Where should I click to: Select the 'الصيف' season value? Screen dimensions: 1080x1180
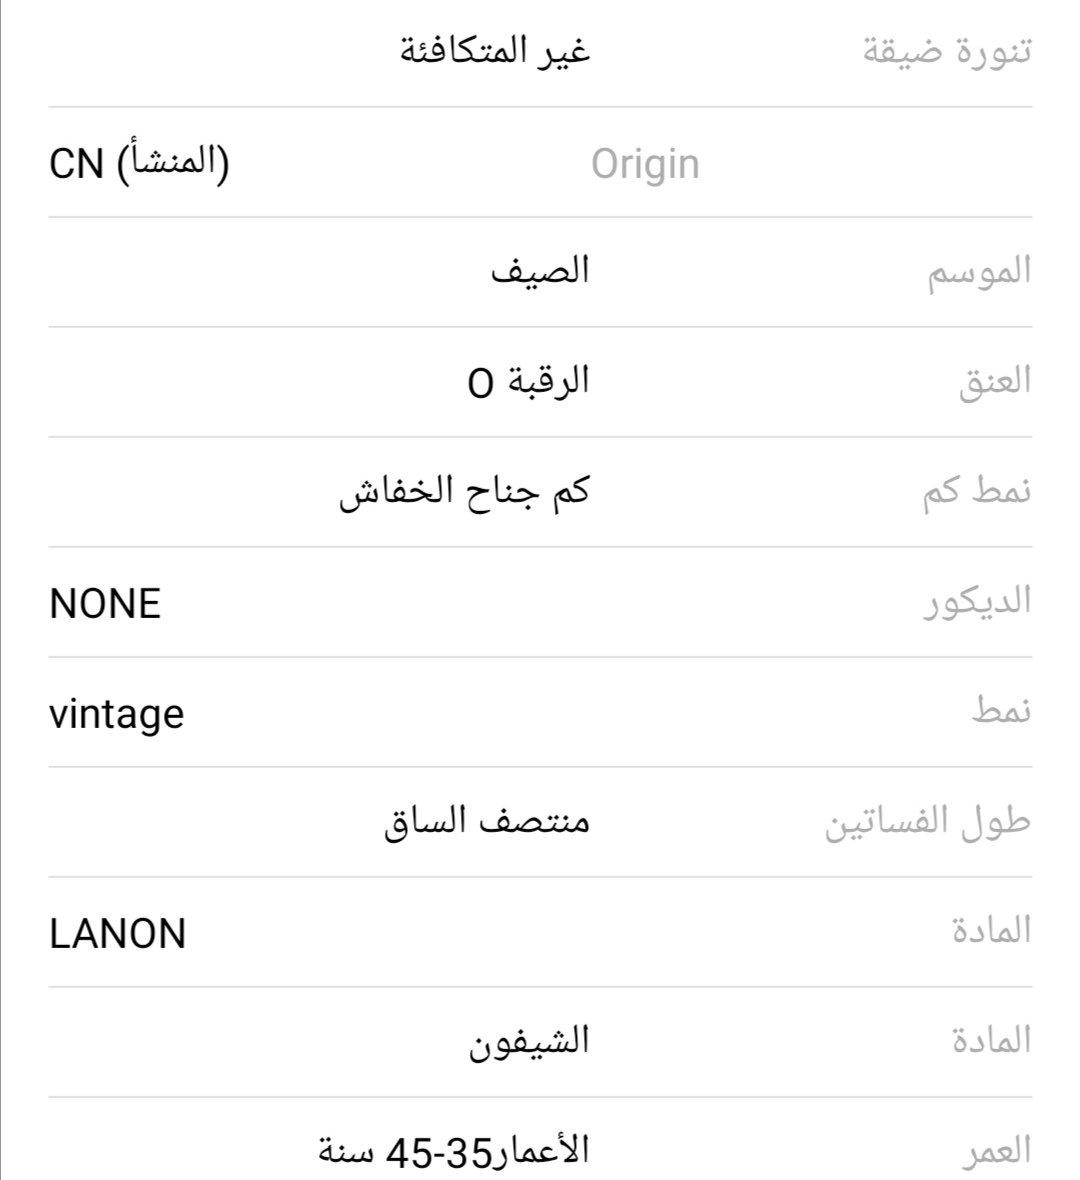(x=540, y=272)
